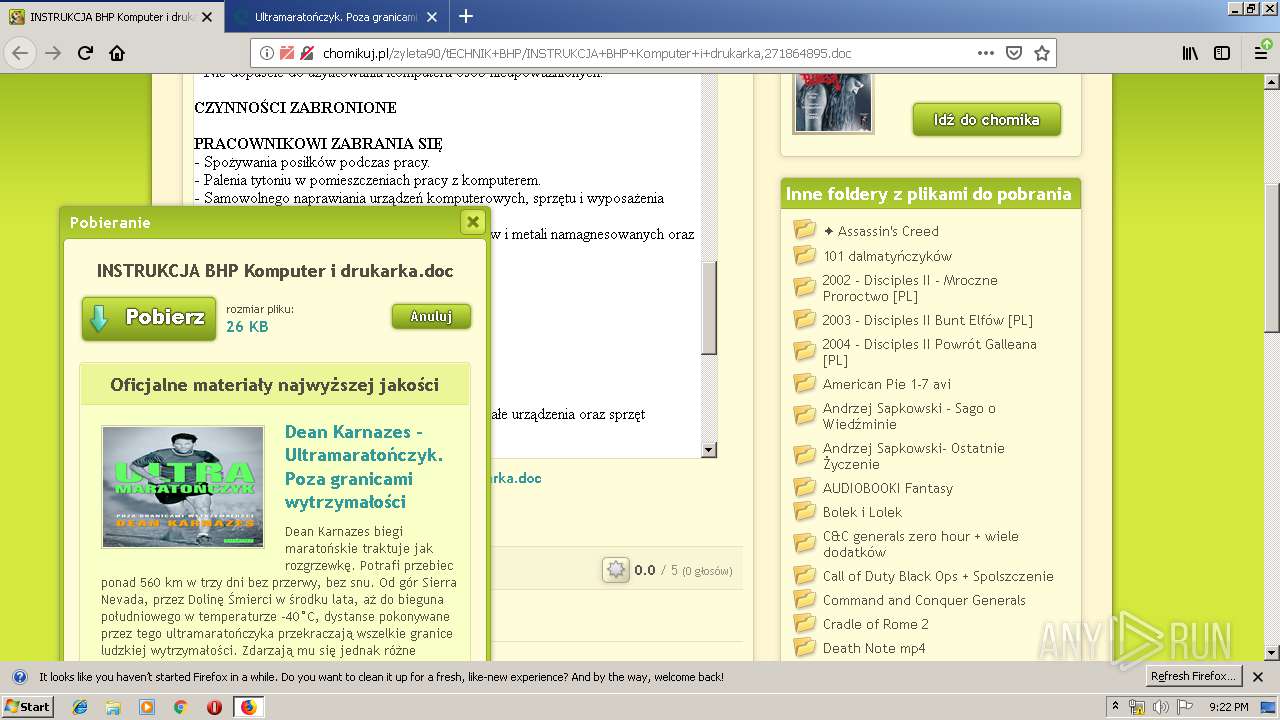Show site information icon in address bar
1280x720 pixels.
[267, 53]
